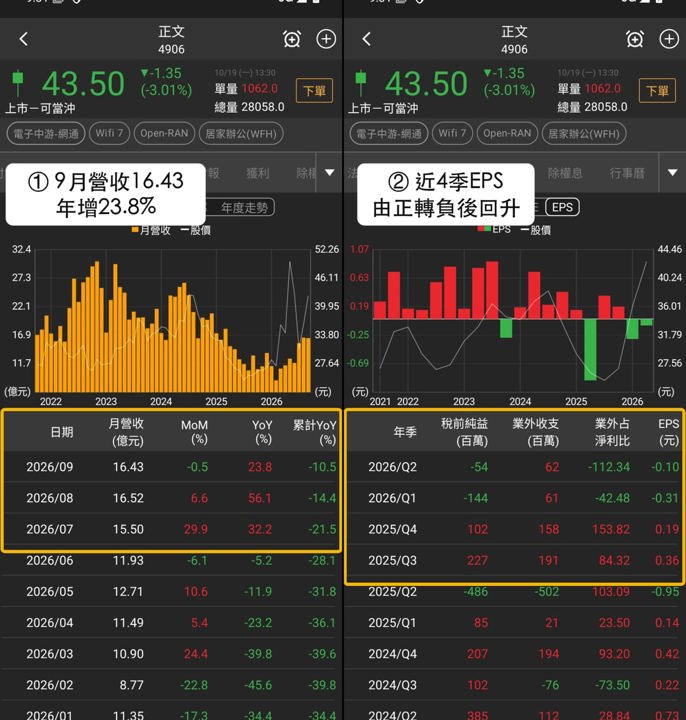Tap the back arrow in left panel
The height and width of the screenshot is (720, 686).
[x=24, y=39]
